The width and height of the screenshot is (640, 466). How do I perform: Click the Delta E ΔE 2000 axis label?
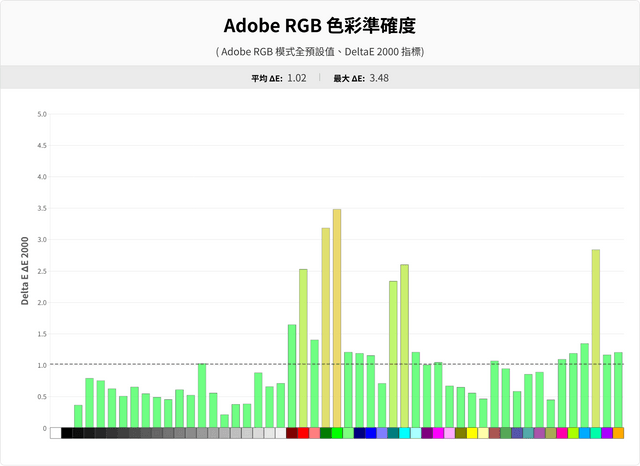click(x=25, y=271)
